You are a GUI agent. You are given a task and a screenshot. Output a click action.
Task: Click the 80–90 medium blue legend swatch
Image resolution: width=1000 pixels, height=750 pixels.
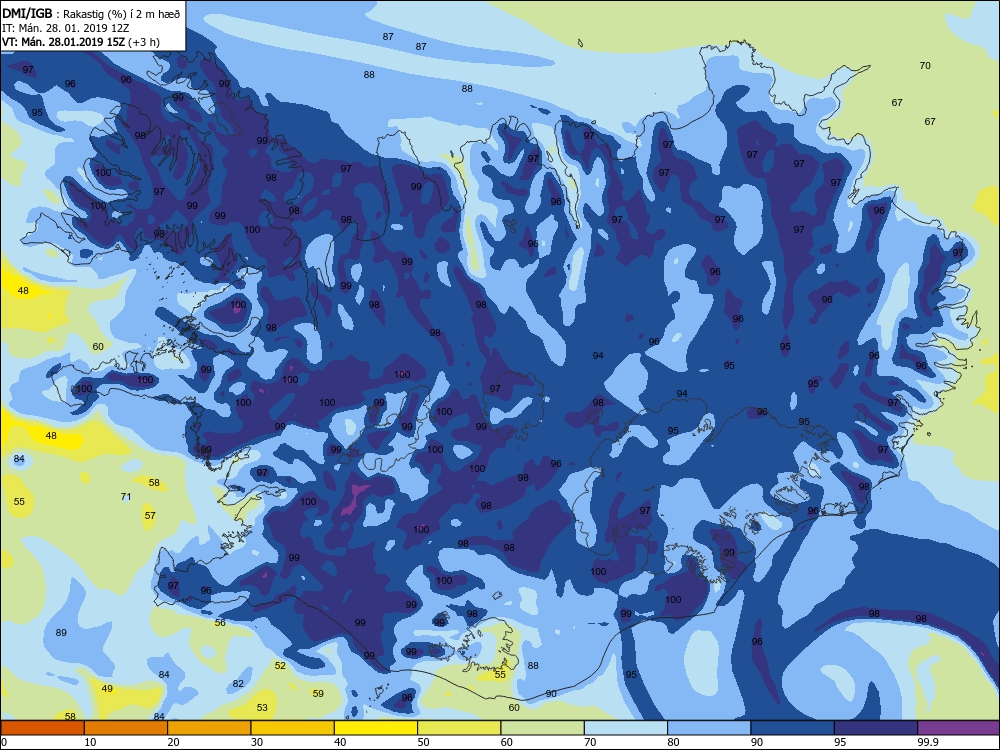pyautogui.click(x=709, y=728)
